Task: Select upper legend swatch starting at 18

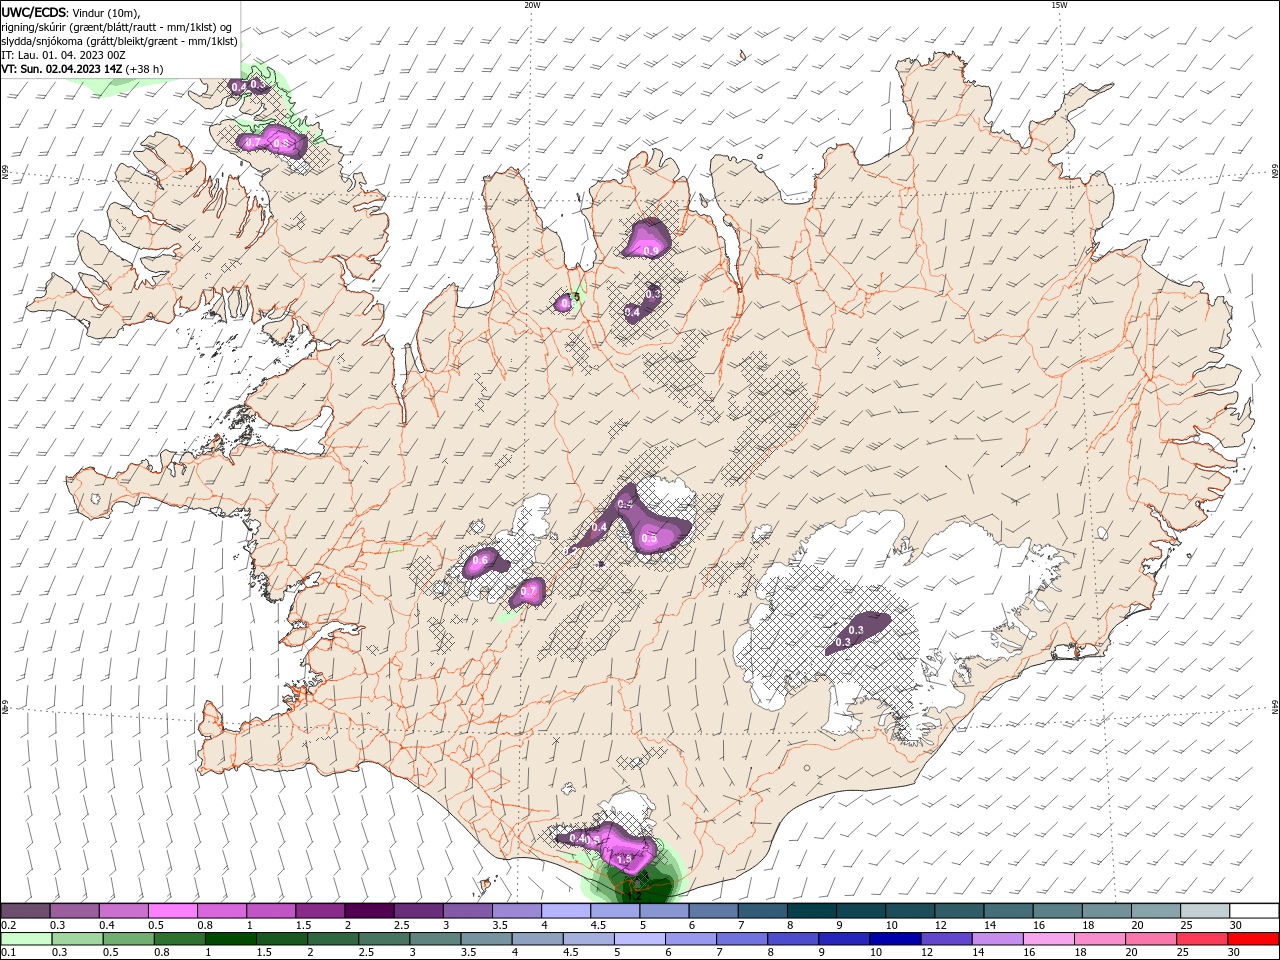Action: [x=1106, y=911]
